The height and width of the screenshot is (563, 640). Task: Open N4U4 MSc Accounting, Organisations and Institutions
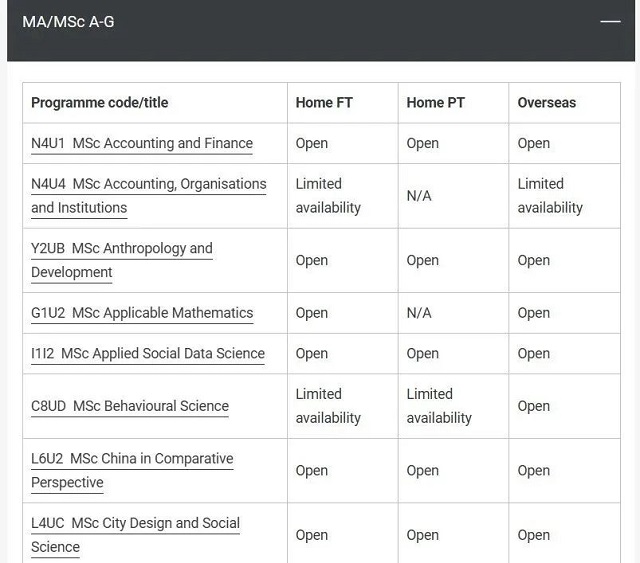point(149,196)
